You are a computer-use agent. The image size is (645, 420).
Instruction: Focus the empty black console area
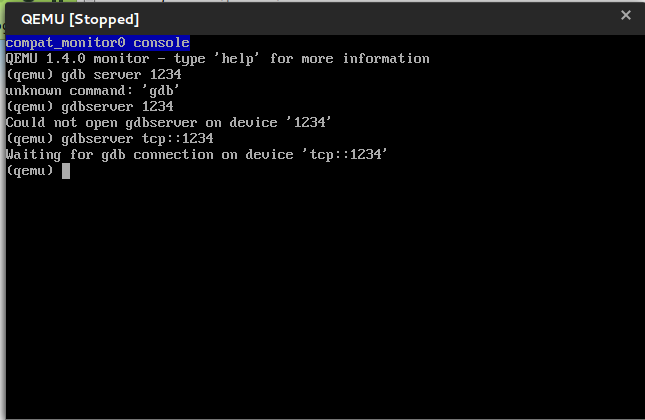coord(325,298)
